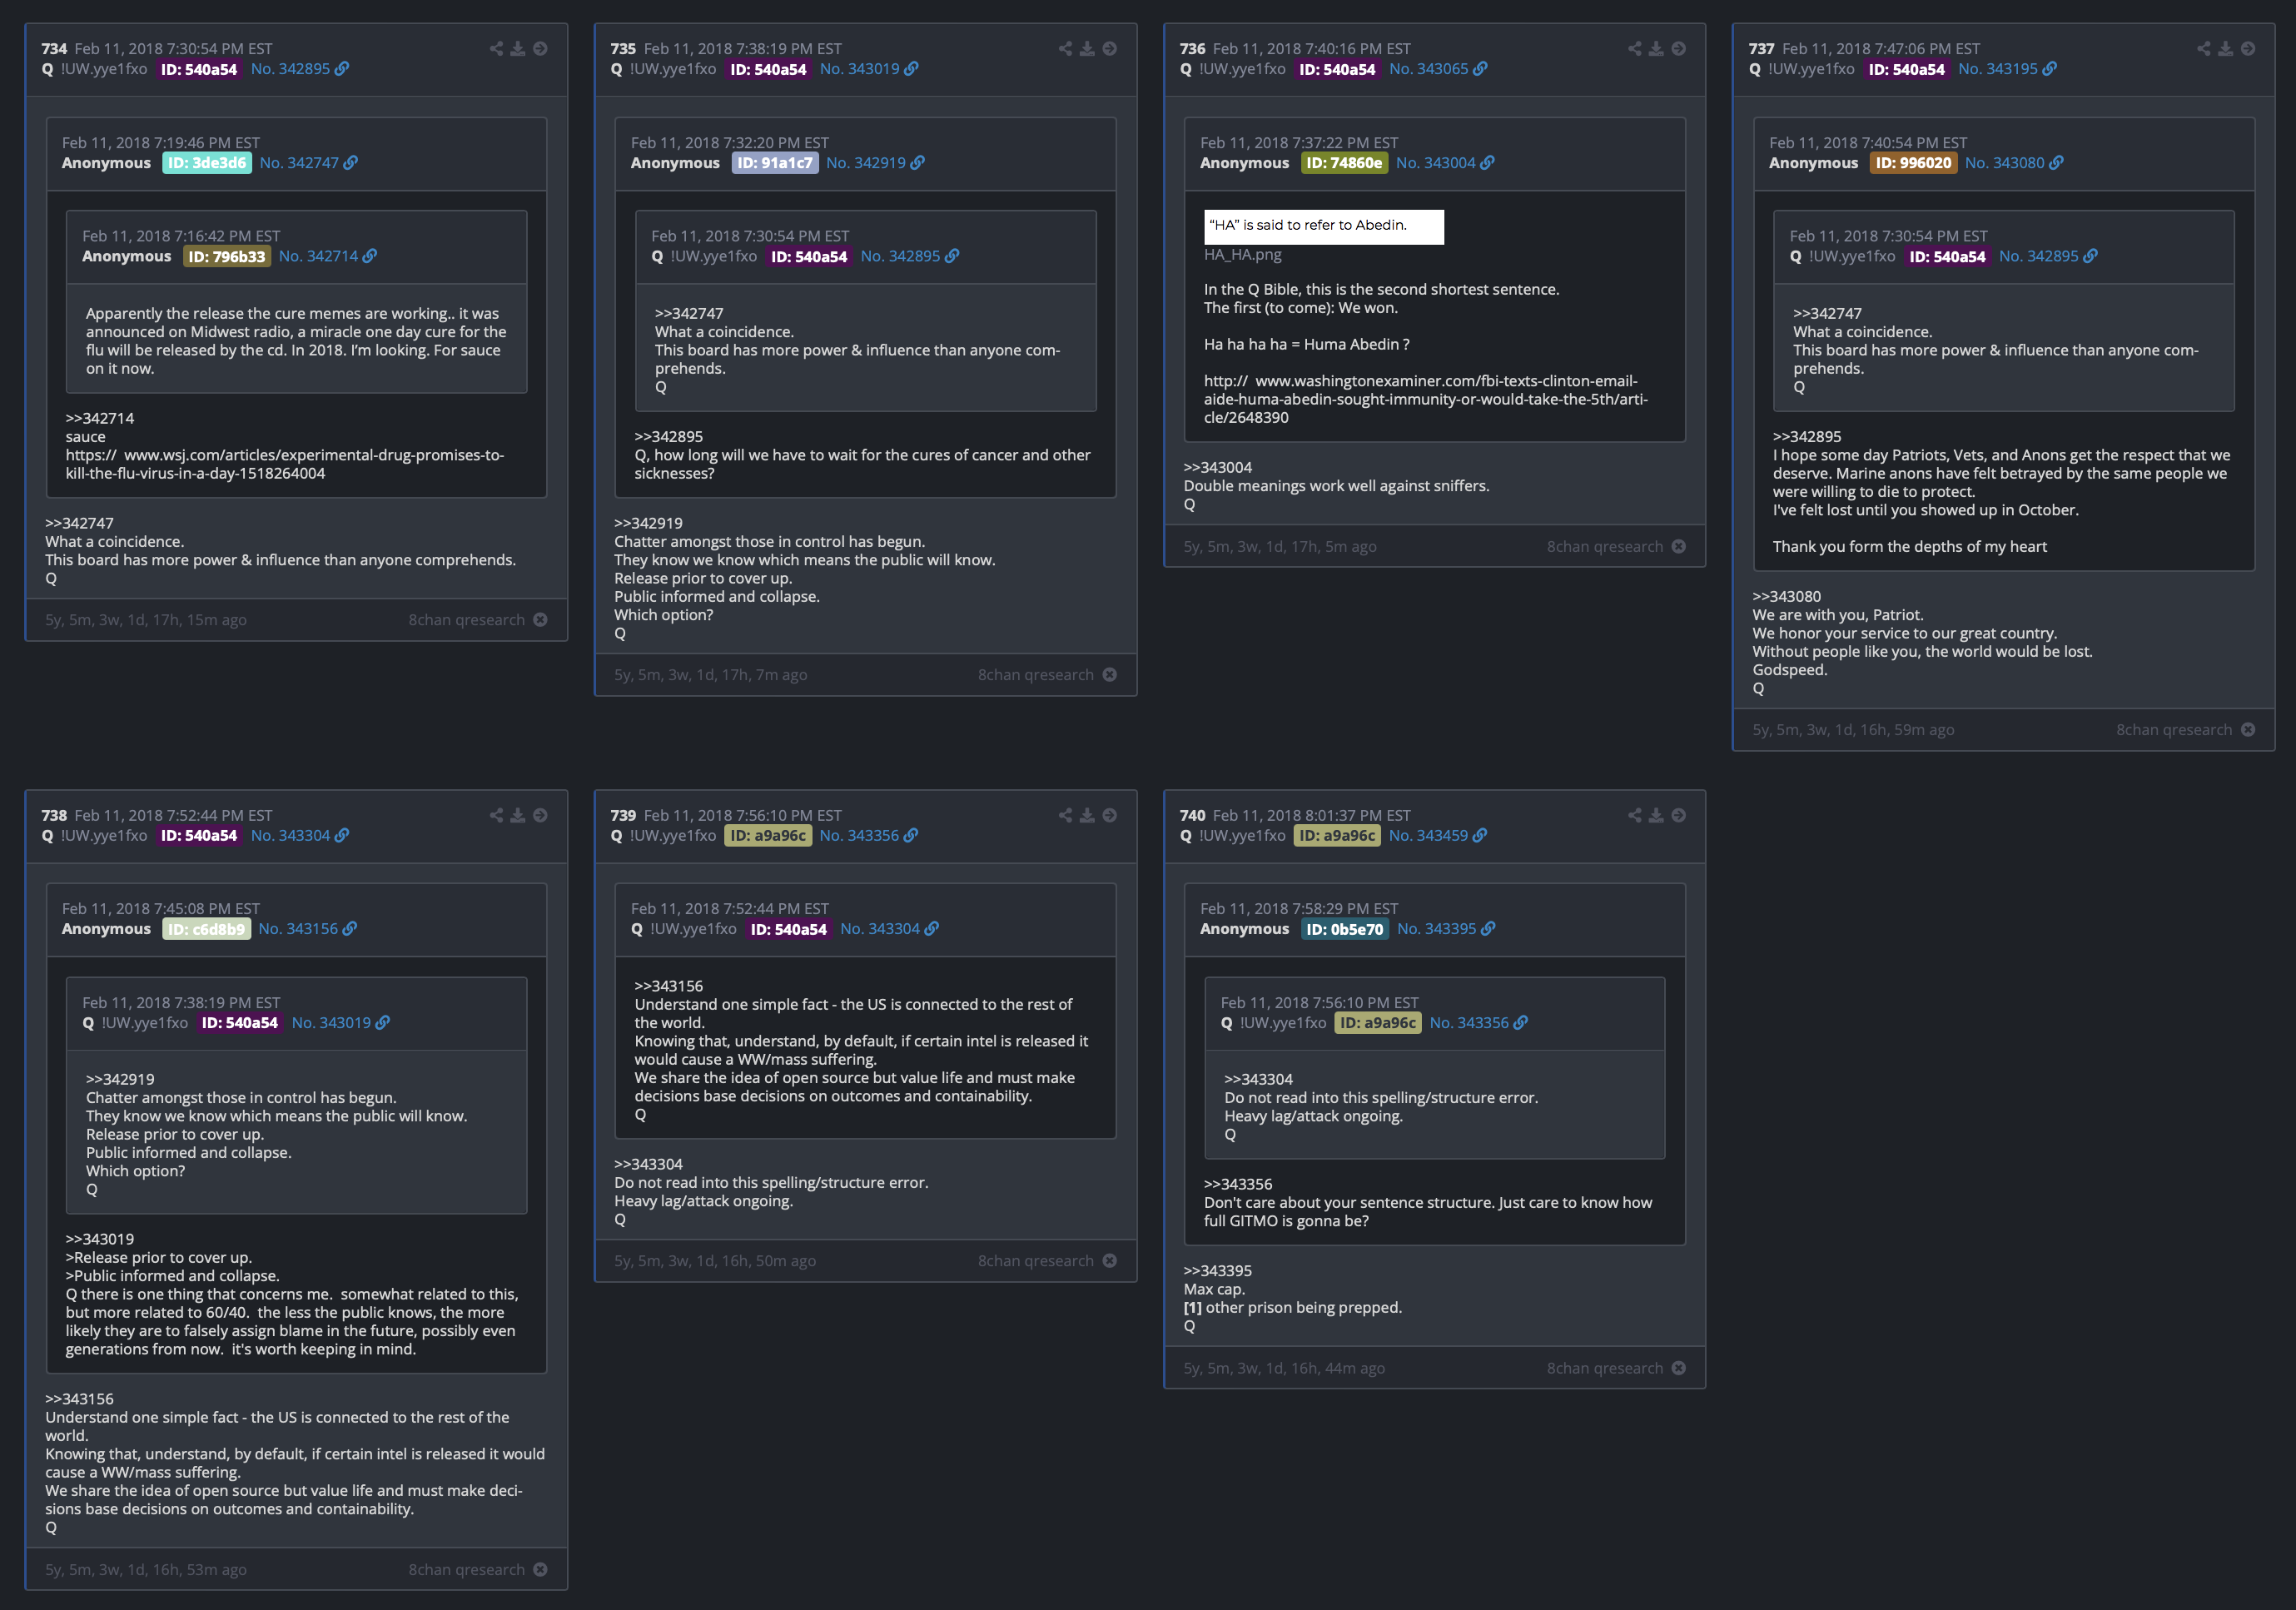Click the teal ID: 3de3d6 badge
2296x1610 pixels.
207,163
